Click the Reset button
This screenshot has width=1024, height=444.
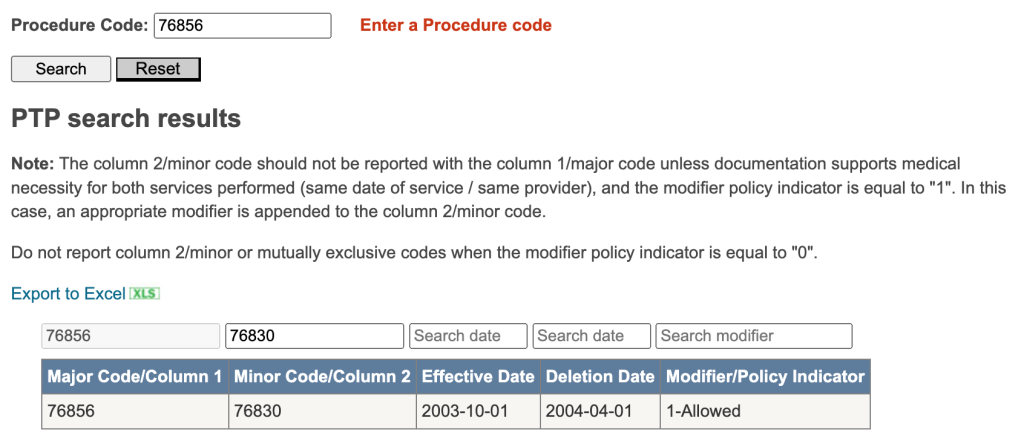pyautogui.click(x=158, y=69)
